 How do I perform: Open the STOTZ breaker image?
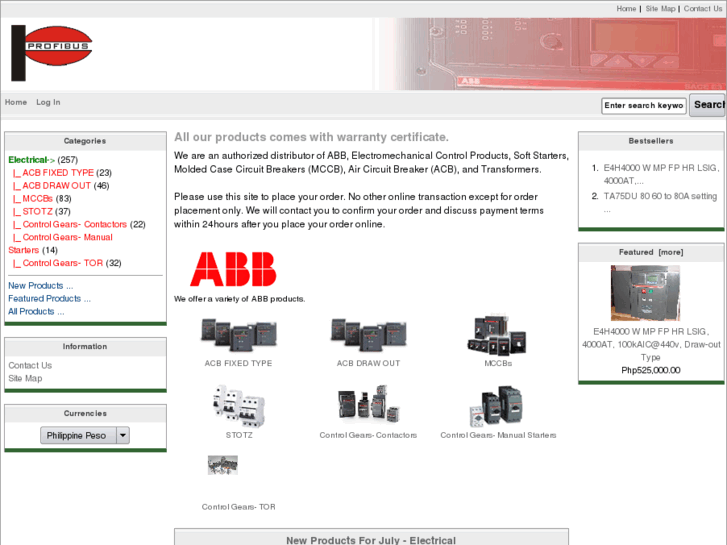pos(238,405)
